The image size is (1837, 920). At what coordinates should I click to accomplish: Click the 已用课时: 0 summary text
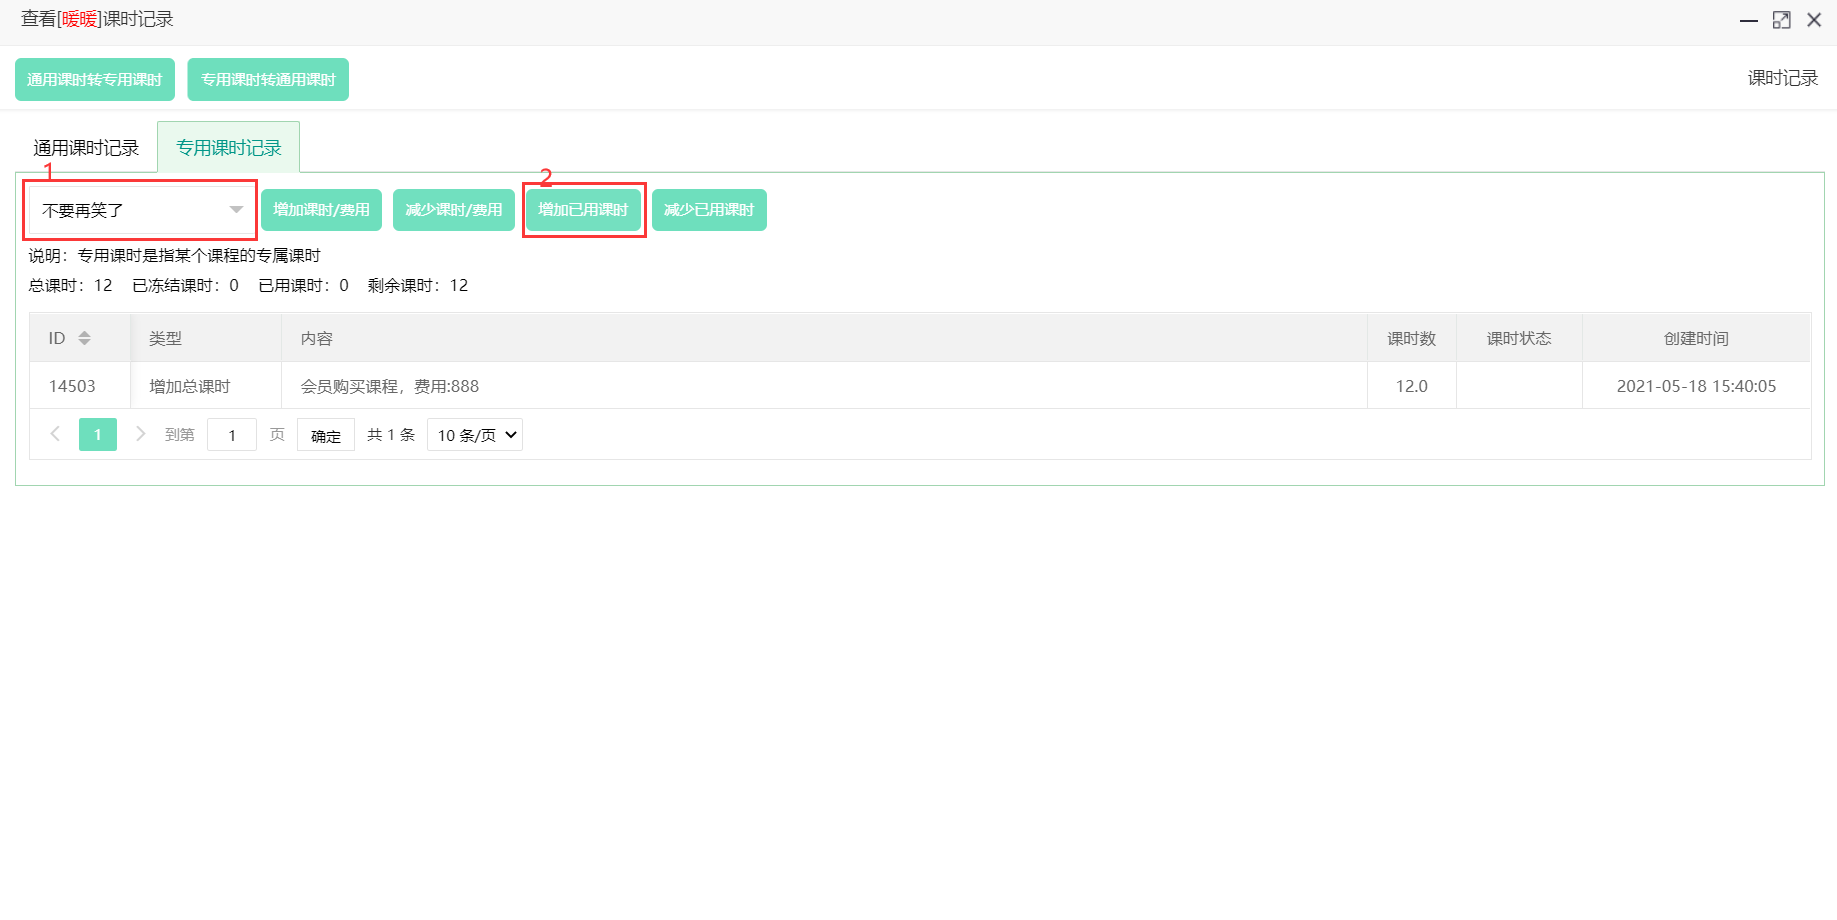(x=304, y=285)
